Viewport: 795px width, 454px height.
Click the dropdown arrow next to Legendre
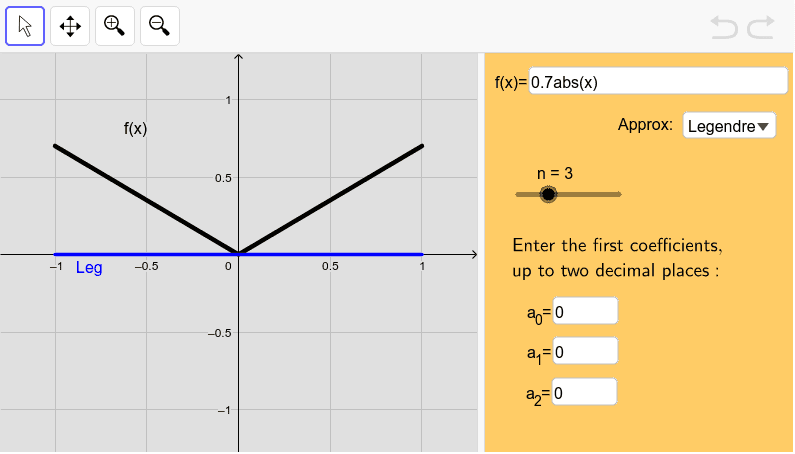(763, 127)
